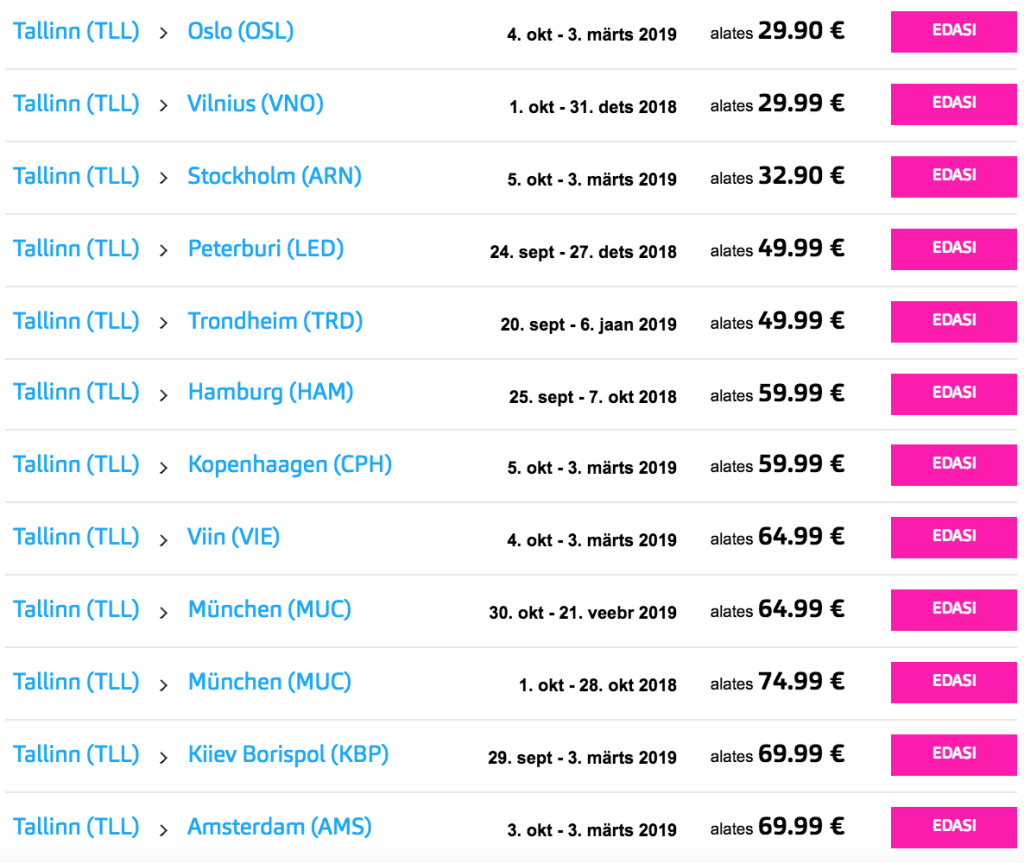Click the arrow icon before Trondheim (TRD)
Viewport: 1024px width, 863px height.
[164, 322]
